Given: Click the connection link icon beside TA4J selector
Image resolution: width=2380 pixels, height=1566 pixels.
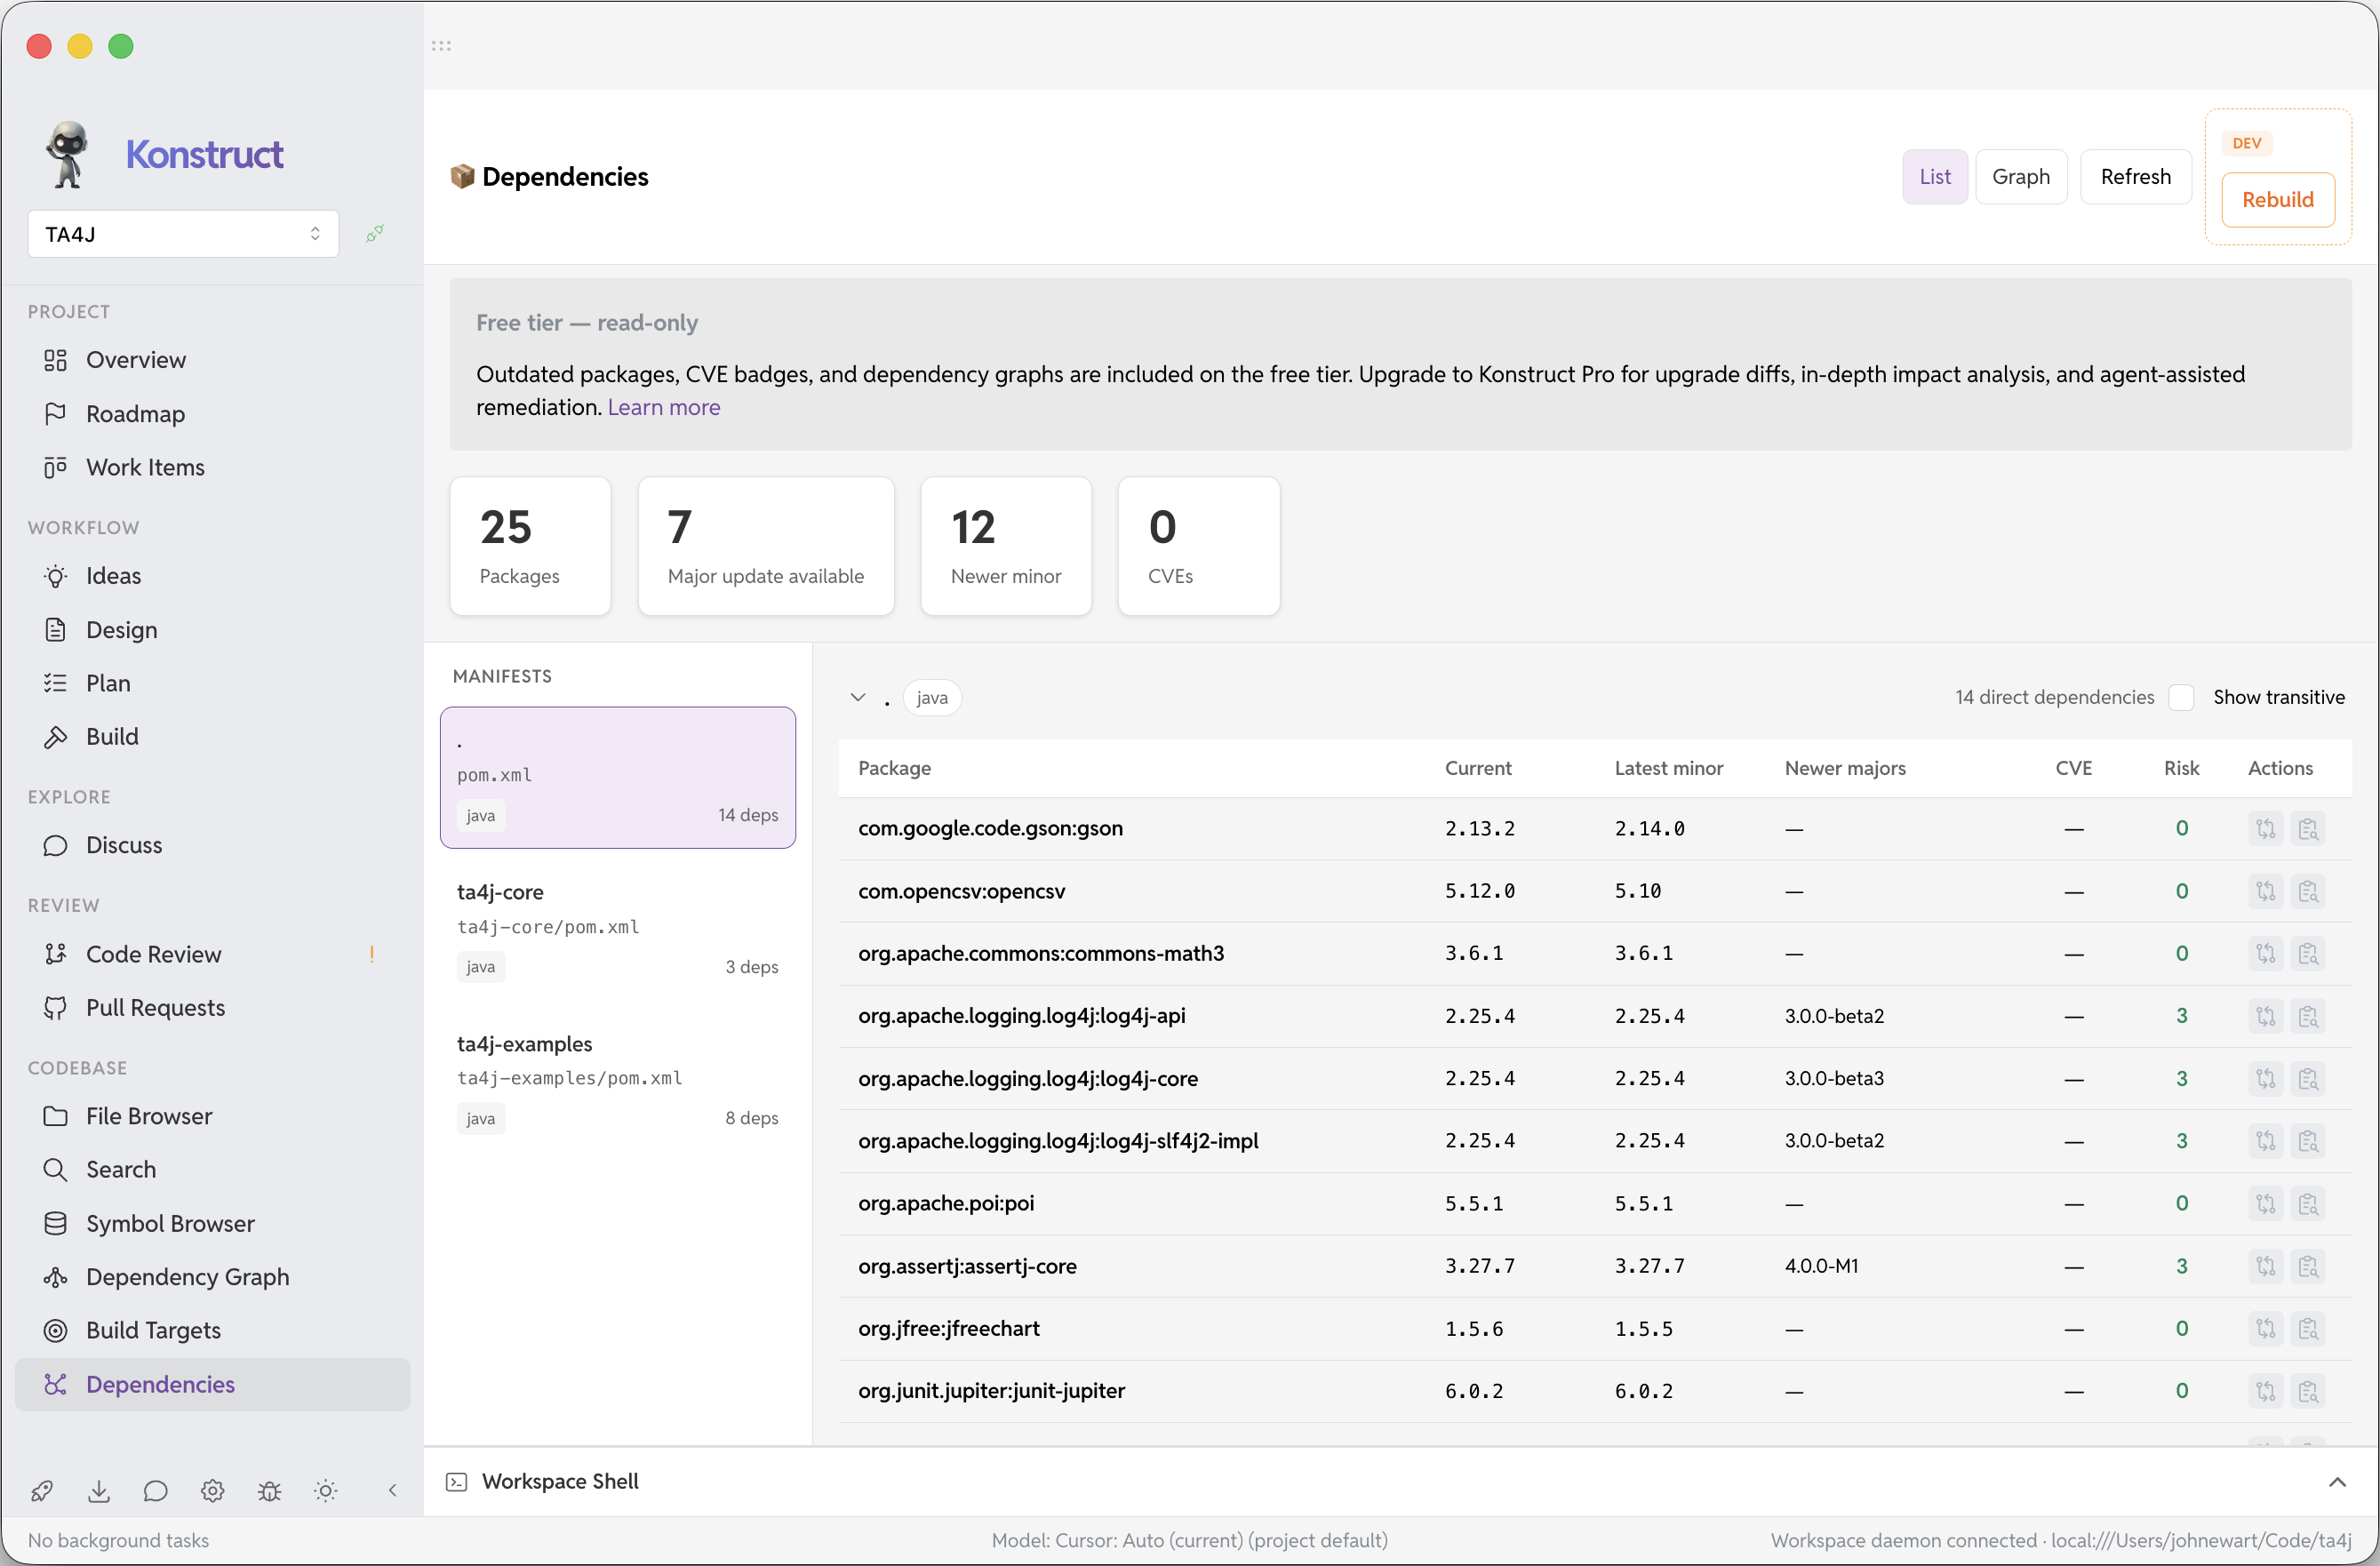Looking at the screenshot, I should (x=375, y=233).
